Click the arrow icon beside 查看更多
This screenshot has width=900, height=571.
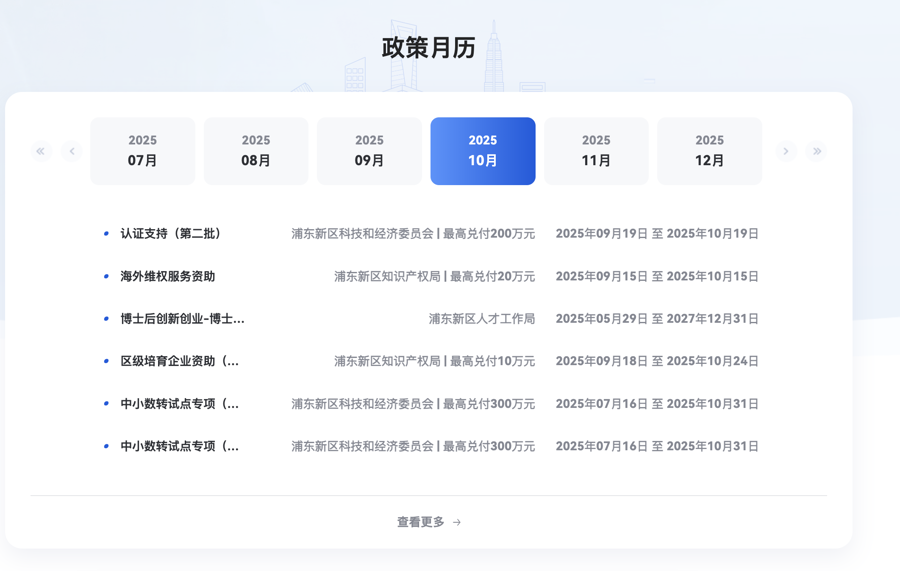pos(457,522)
